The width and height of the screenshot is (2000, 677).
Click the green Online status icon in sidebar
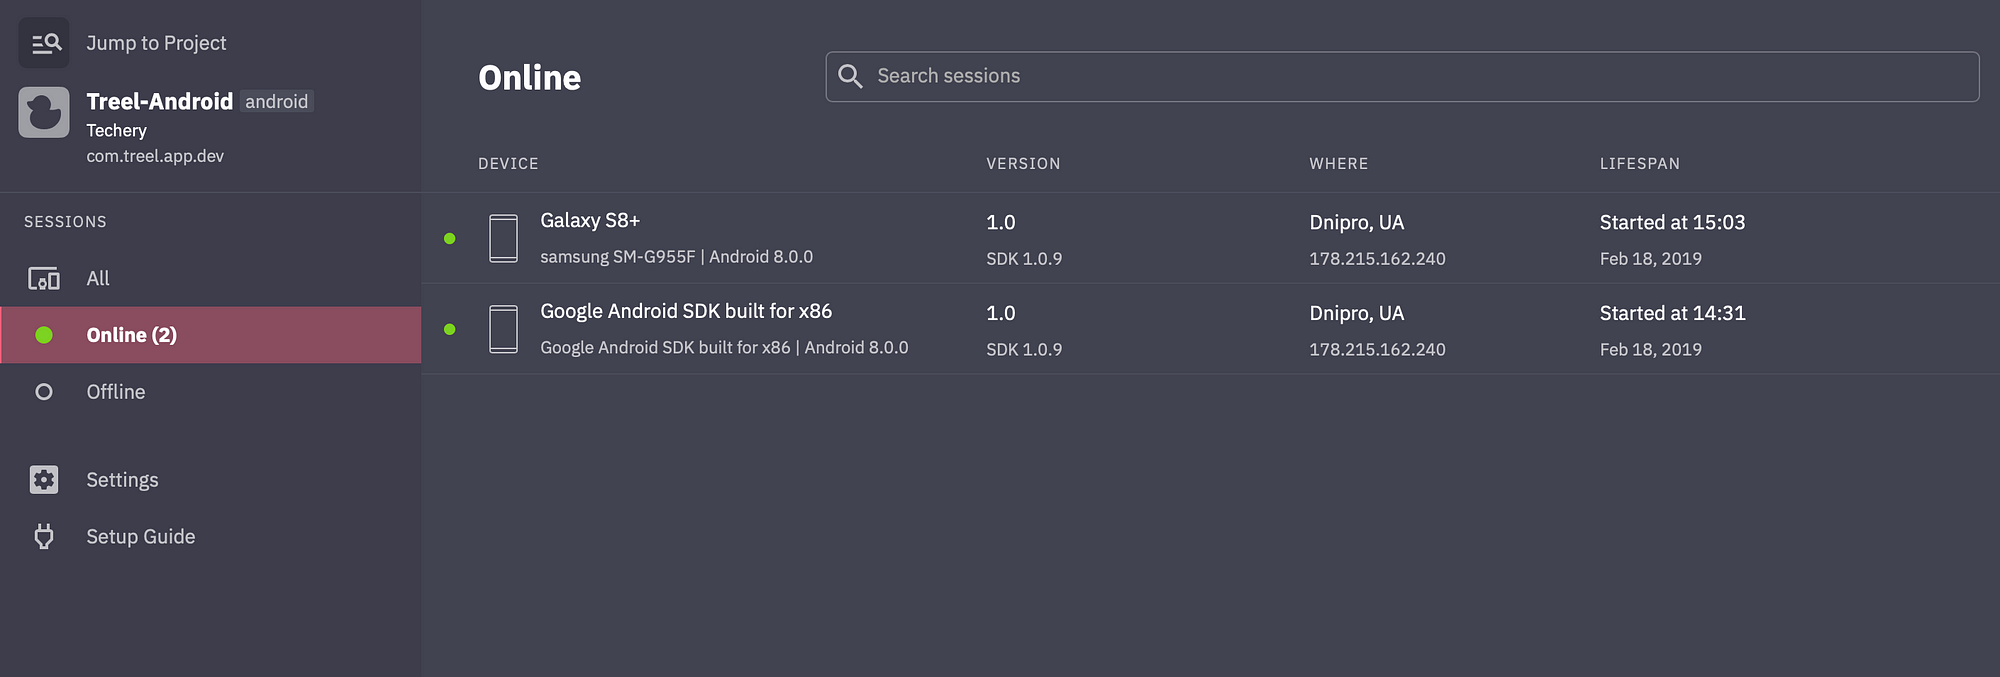[x=44, y=335]
